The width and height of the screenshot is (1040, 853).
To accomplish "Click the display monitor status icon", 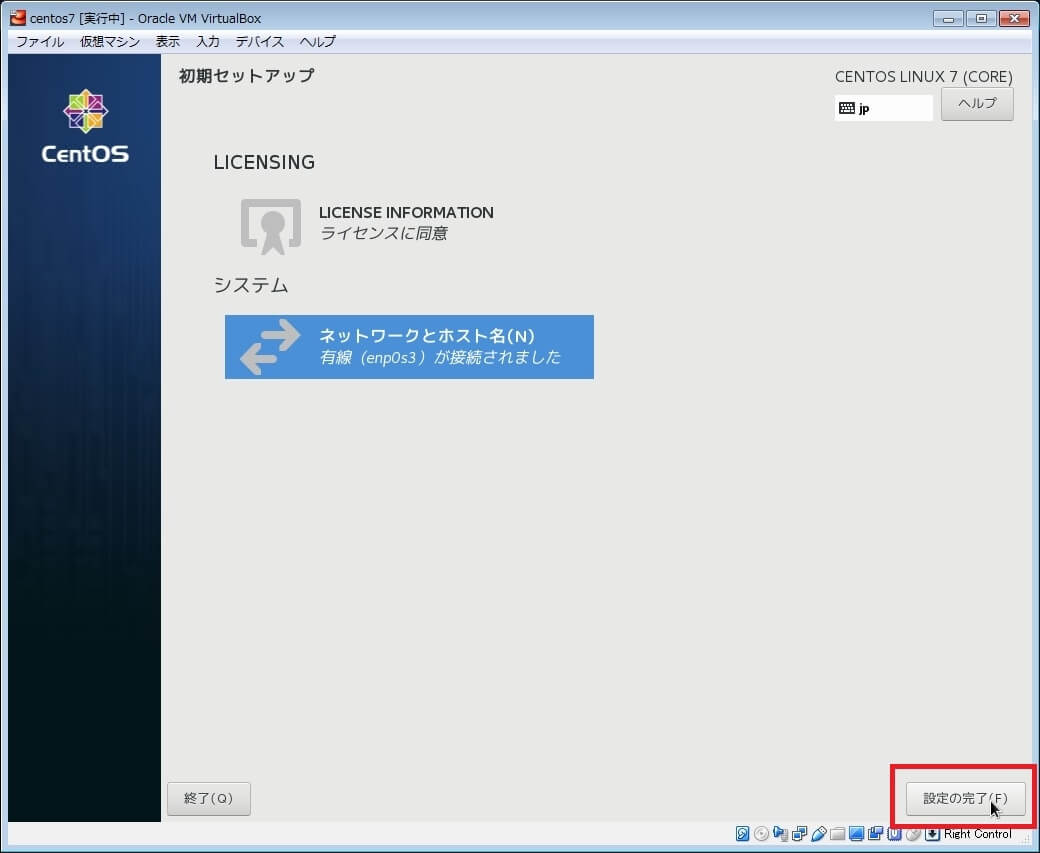I will coord(856,834).
